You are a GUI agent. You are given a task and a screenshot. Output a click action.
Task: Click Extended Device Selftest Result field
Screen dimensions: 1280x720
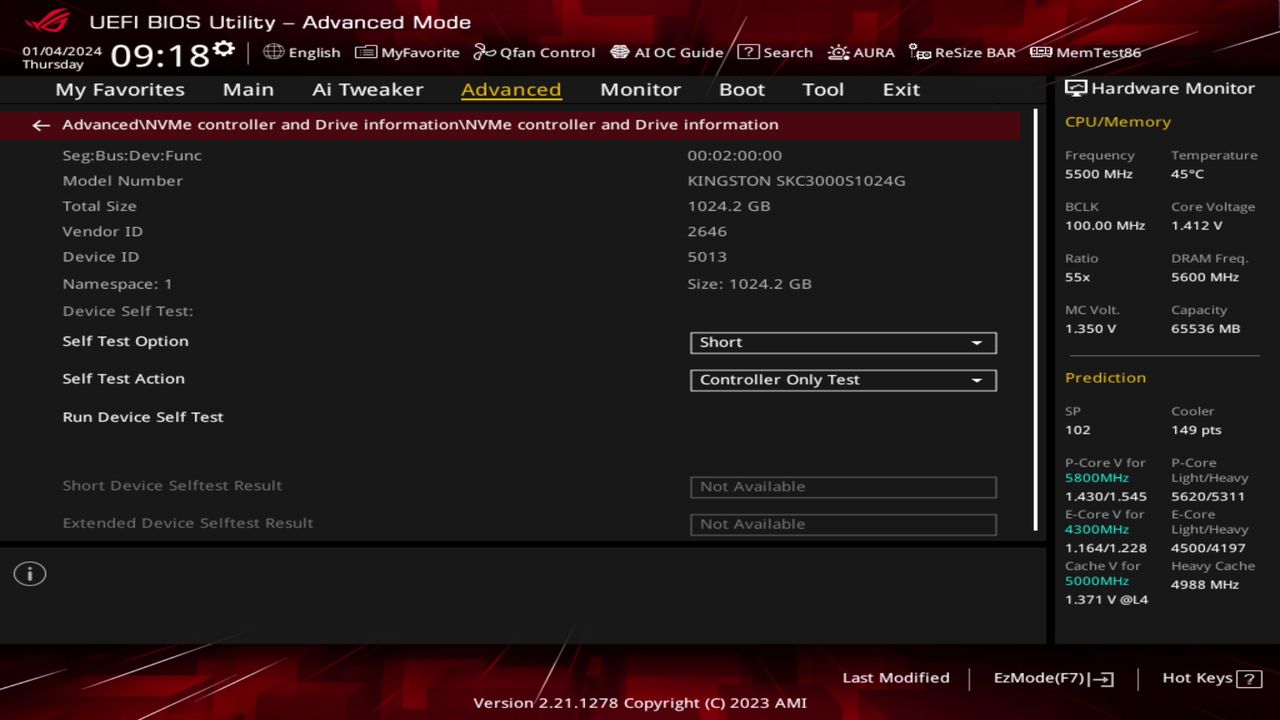pos(843,524)
